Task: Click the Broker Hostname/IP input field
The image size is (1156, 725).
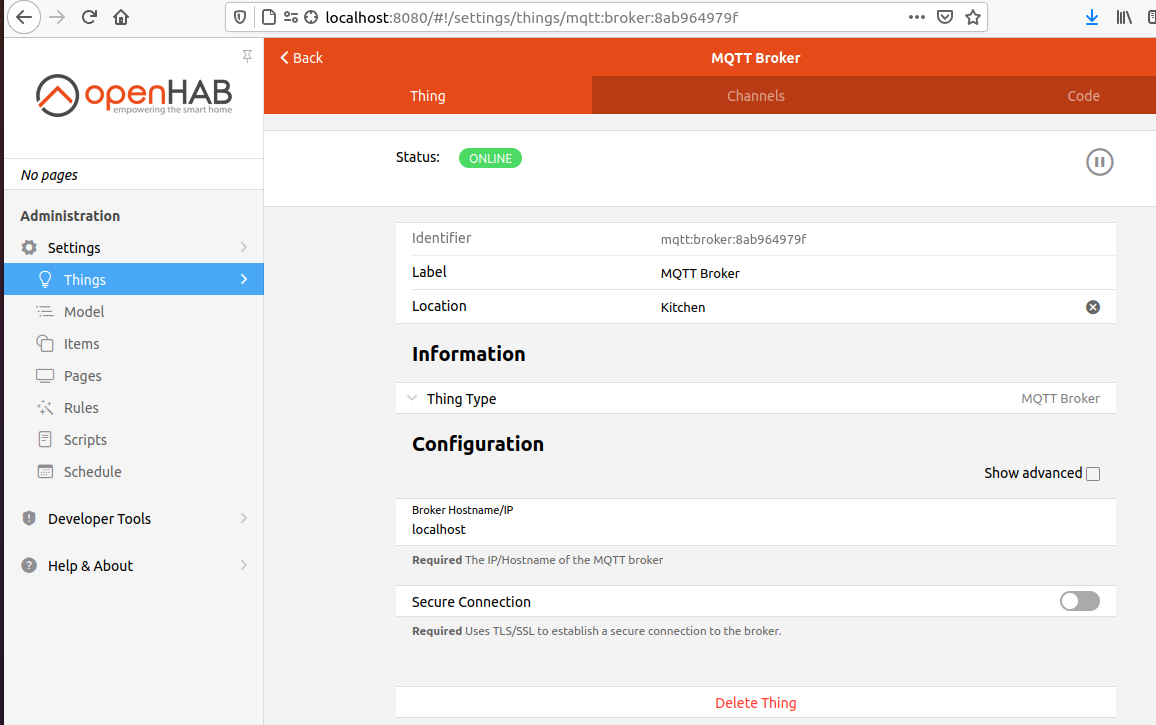Action: 755,529
